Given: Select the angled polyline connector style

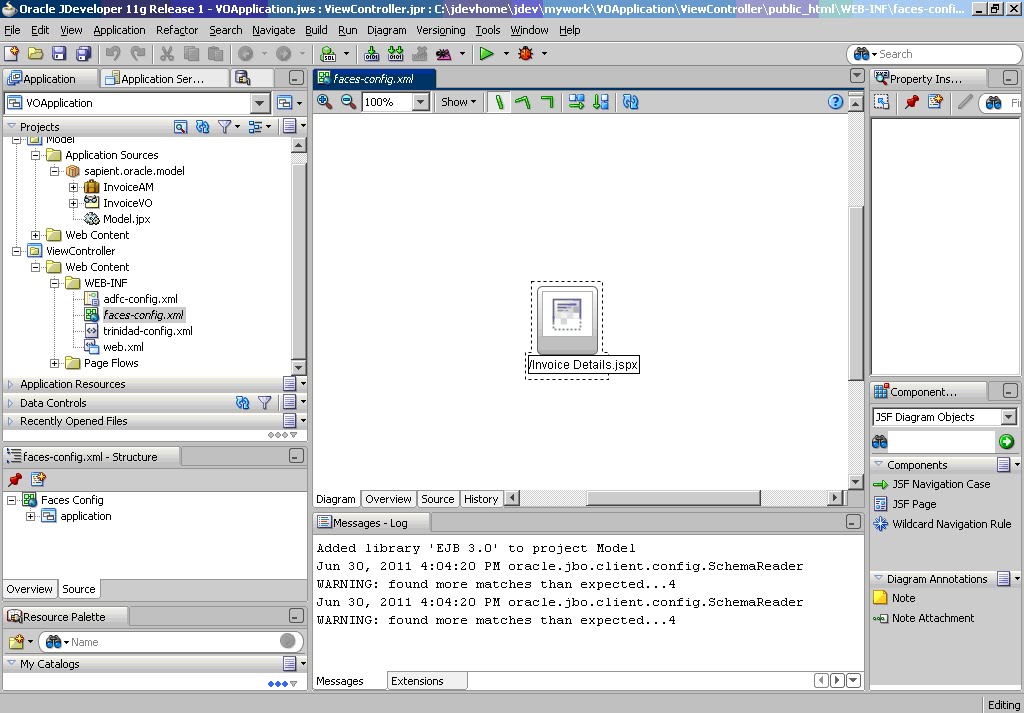Looking at the screenshot, I should click(x=523, y=102).
